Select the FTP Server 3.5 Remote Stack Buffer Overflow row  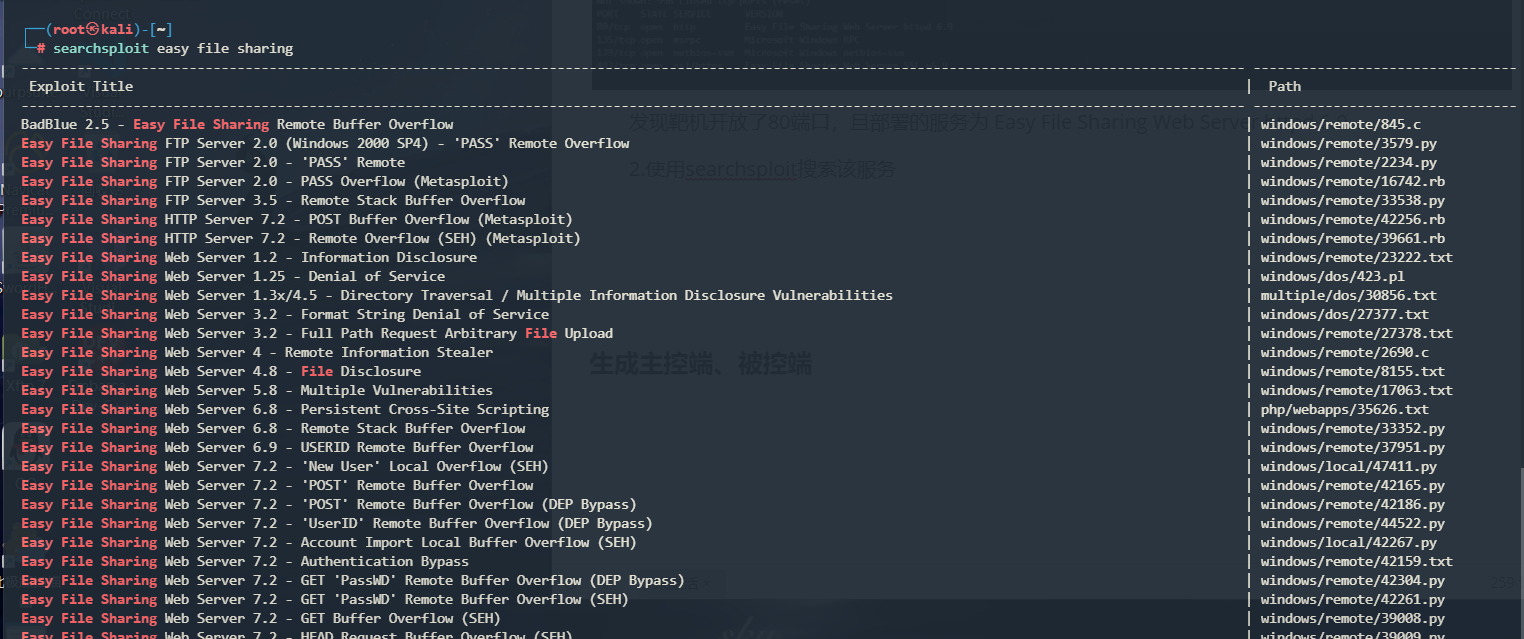click(x=273, y=200)
